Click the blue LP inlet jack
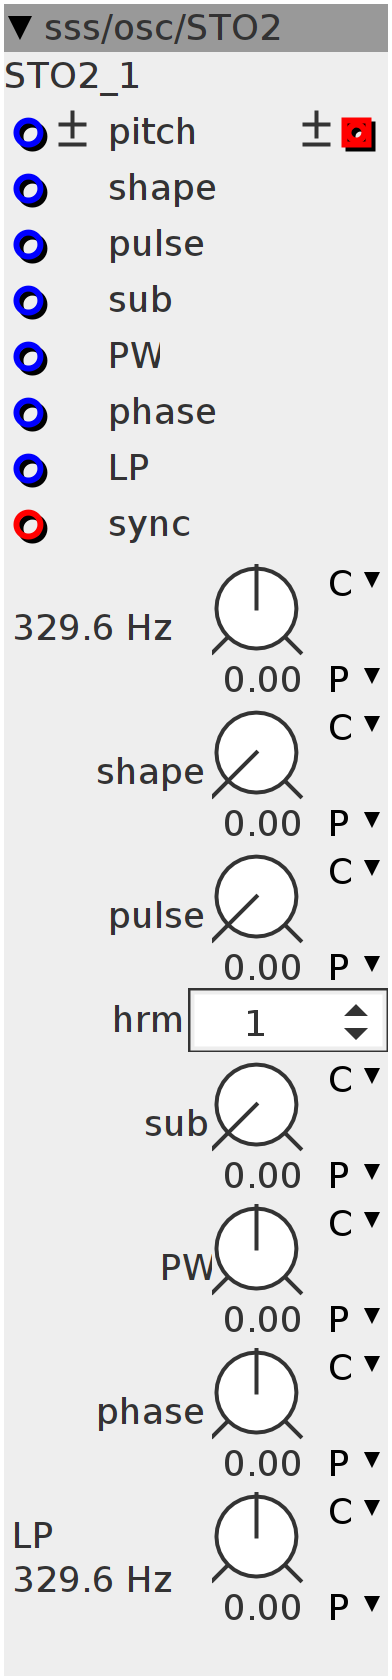Image resolution: width=392 pixels, height=1680 pixels. [30, 470]
